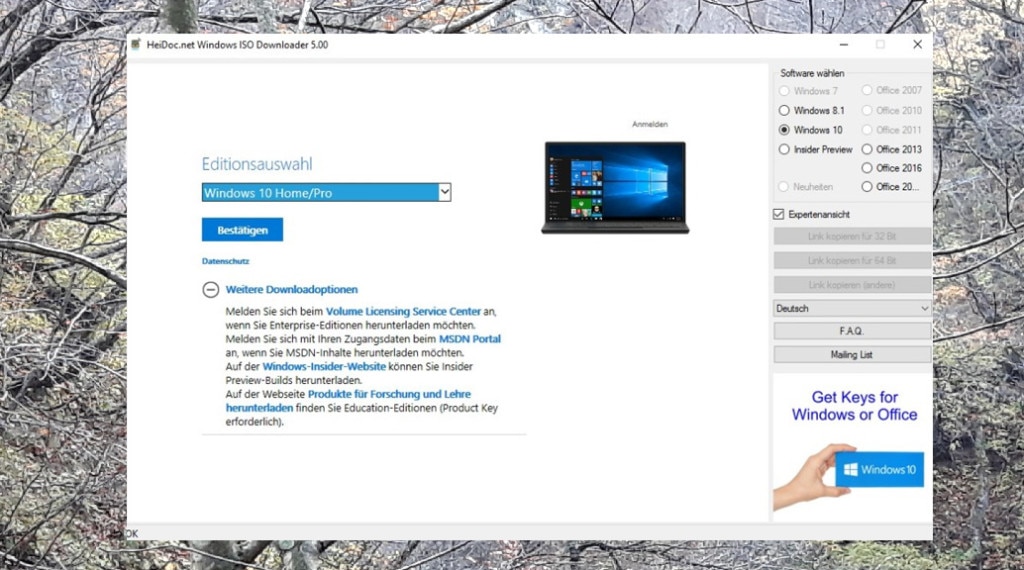The image size is (1024, 570).
Task: Toggle the Expertenansicht checkbox
Action: (779, 214)
